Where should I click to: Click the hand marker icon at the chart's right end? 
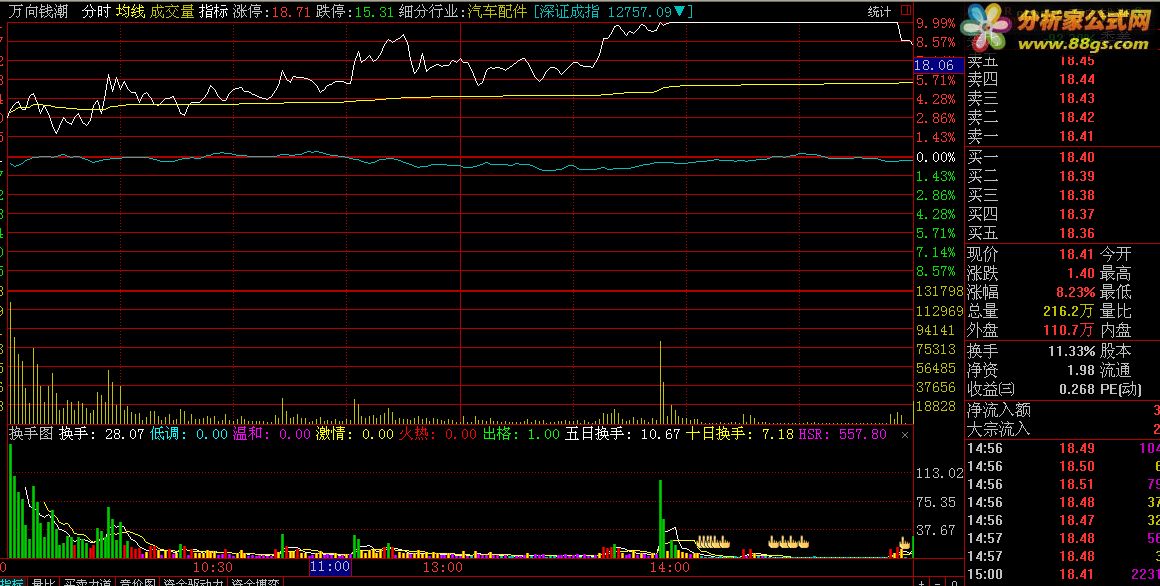click(904, 544)
